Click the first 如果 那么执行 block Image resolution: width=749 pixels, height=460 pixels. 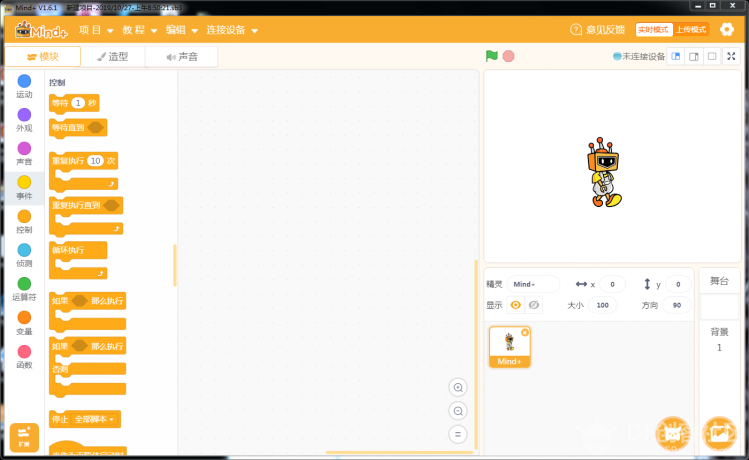[x=87, y=311]
